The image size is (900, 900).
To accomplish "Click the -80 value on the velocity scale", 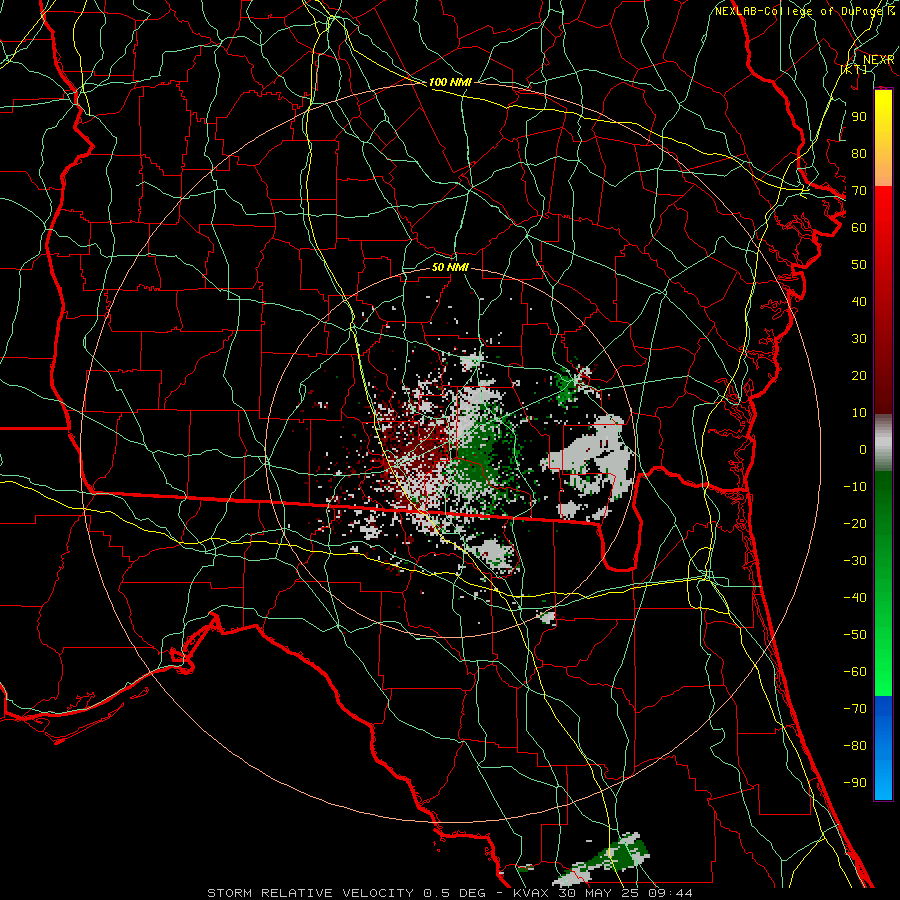I will tap(855, 746).
